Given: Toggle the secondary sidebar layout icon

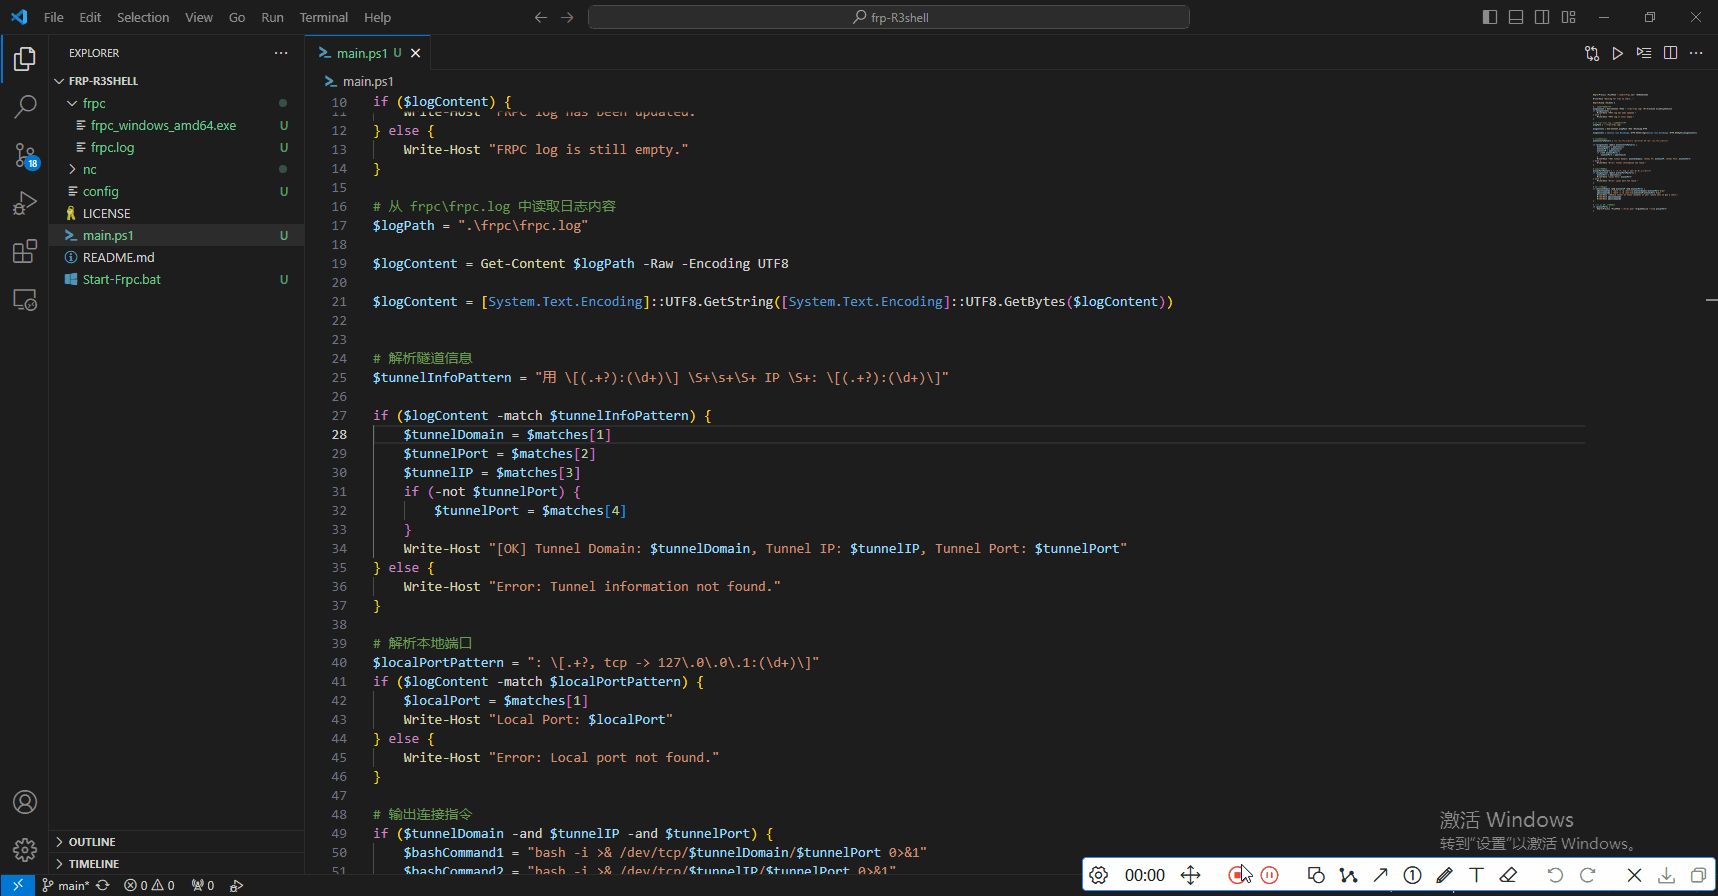Looking at the screenshot, I should click(1542, 17).
